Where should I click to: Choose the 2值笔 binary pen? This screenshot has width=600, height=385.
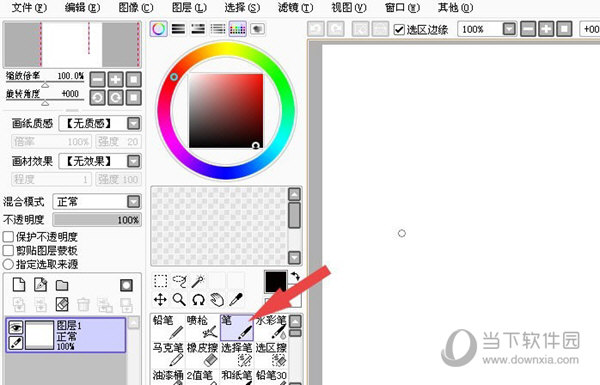[x=202, y=377]
